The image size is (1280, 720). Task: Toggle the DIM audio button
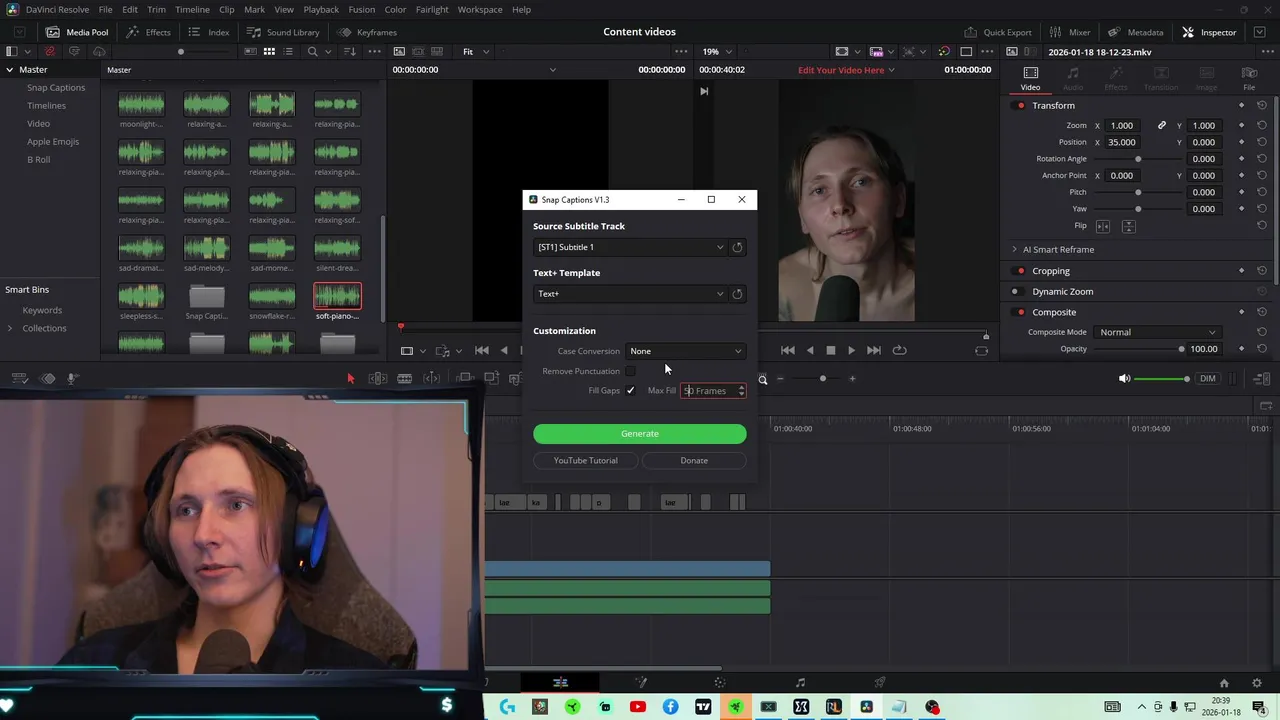point(1207,379)
